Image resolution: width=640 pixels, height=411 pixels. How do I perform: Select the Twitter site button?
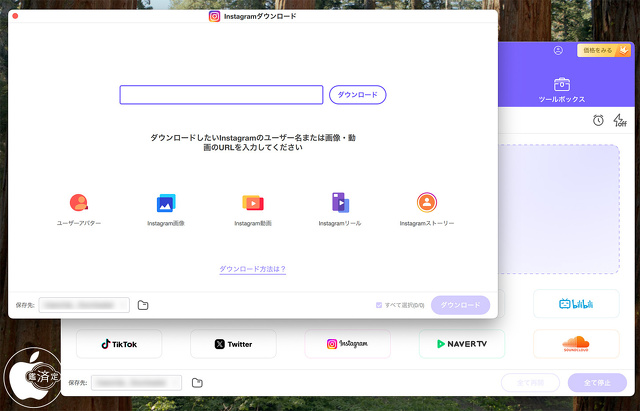click(x=233, y=344)
